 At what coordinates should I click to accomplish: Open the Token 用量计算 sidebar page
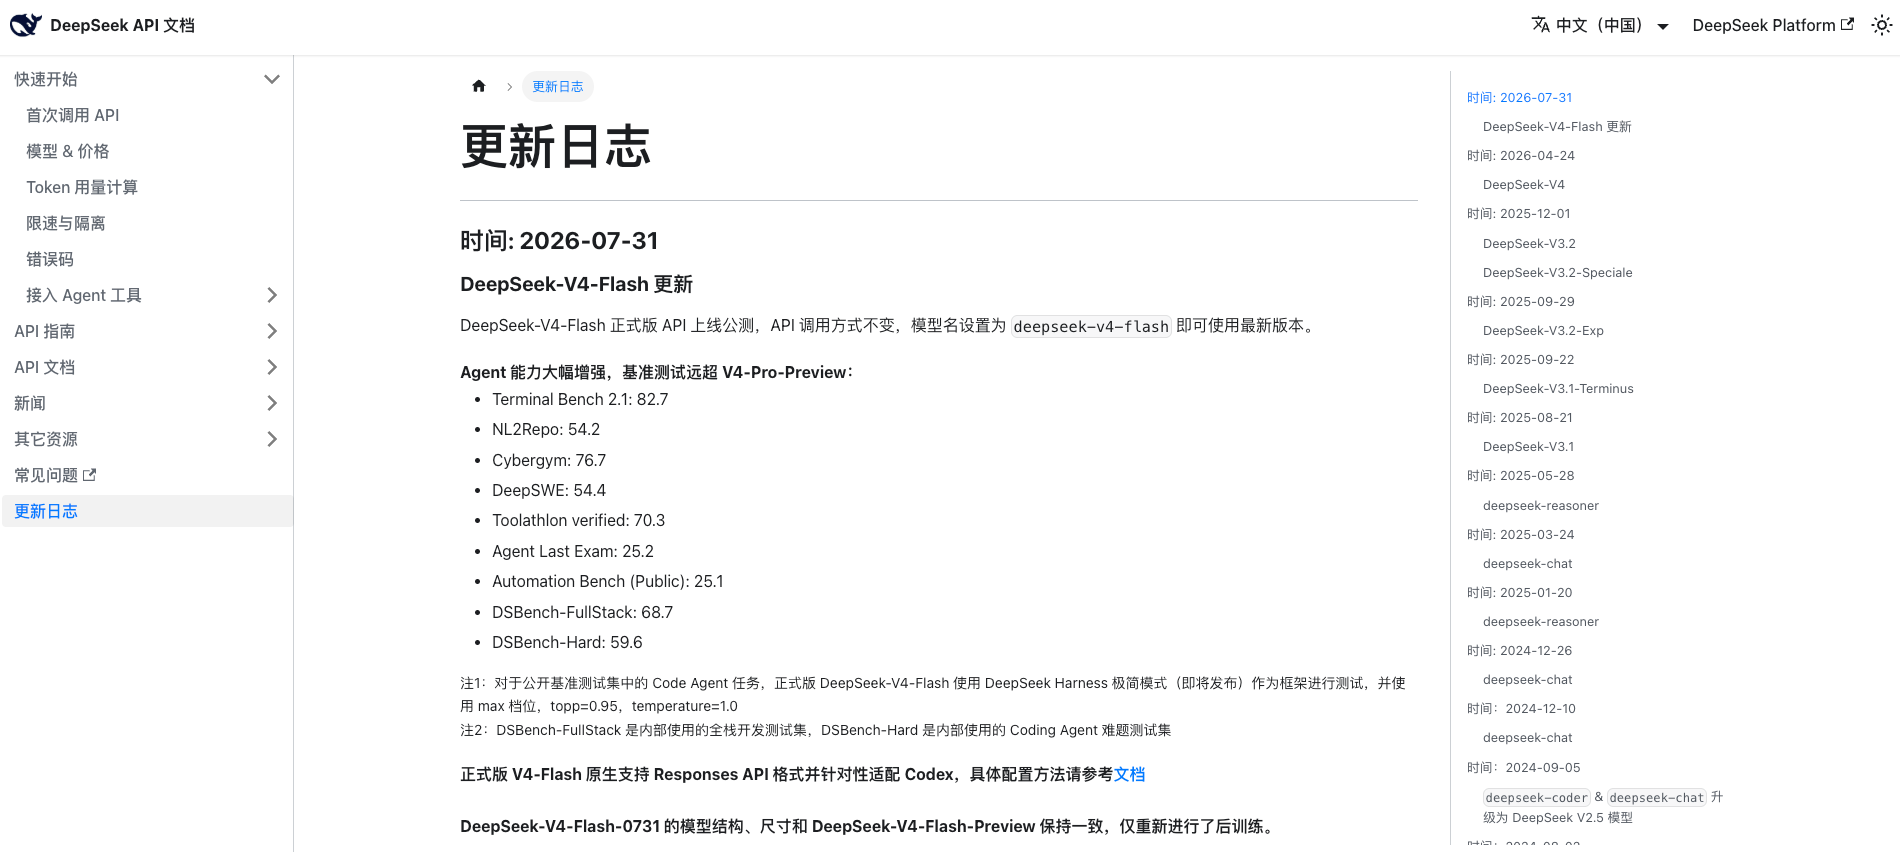[x=82, y=187]
